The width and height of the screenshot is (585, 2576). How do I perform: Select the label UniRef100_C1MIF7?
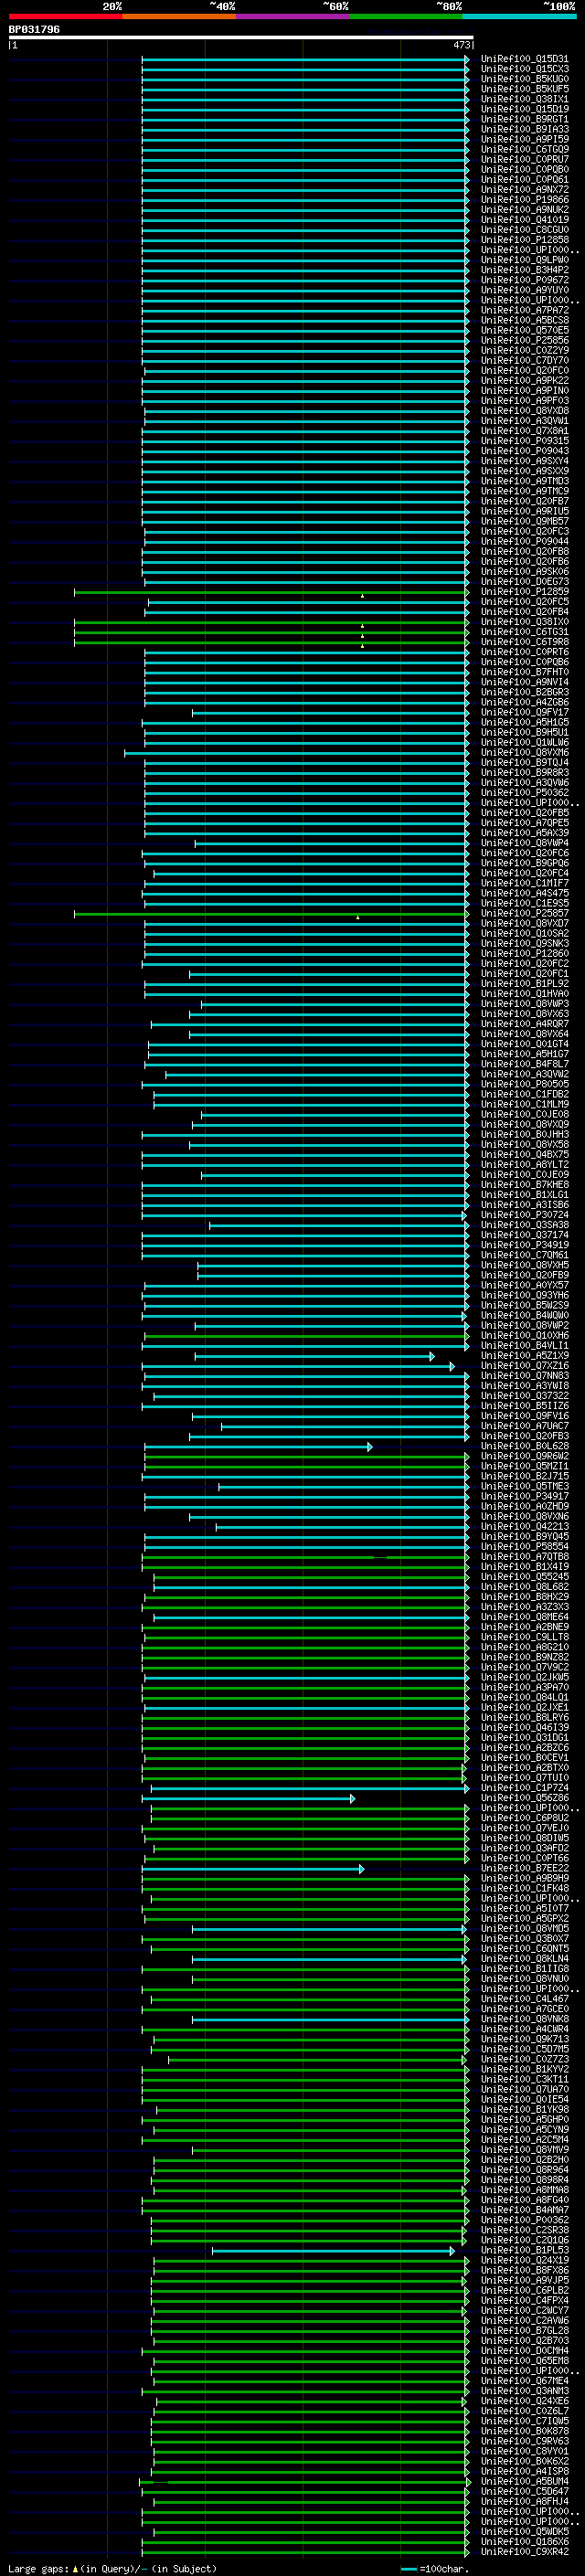(524, 883)
